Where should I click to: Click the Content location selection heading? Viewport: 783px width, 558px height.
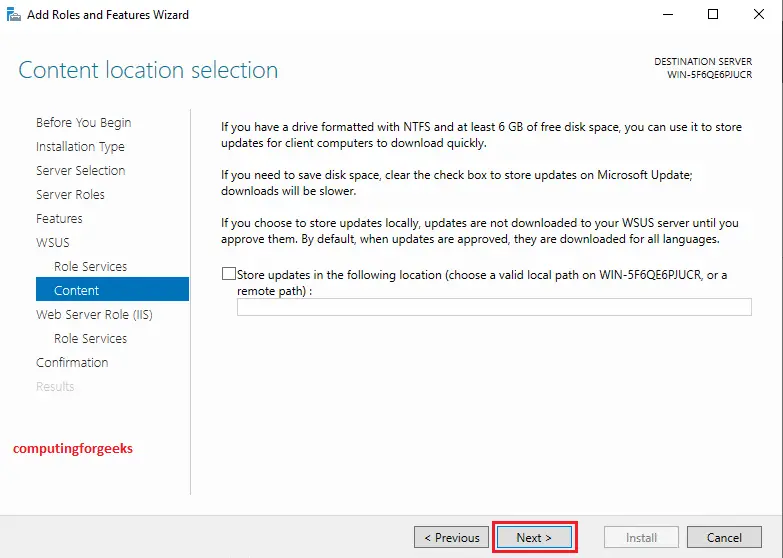tap(148, 70)
